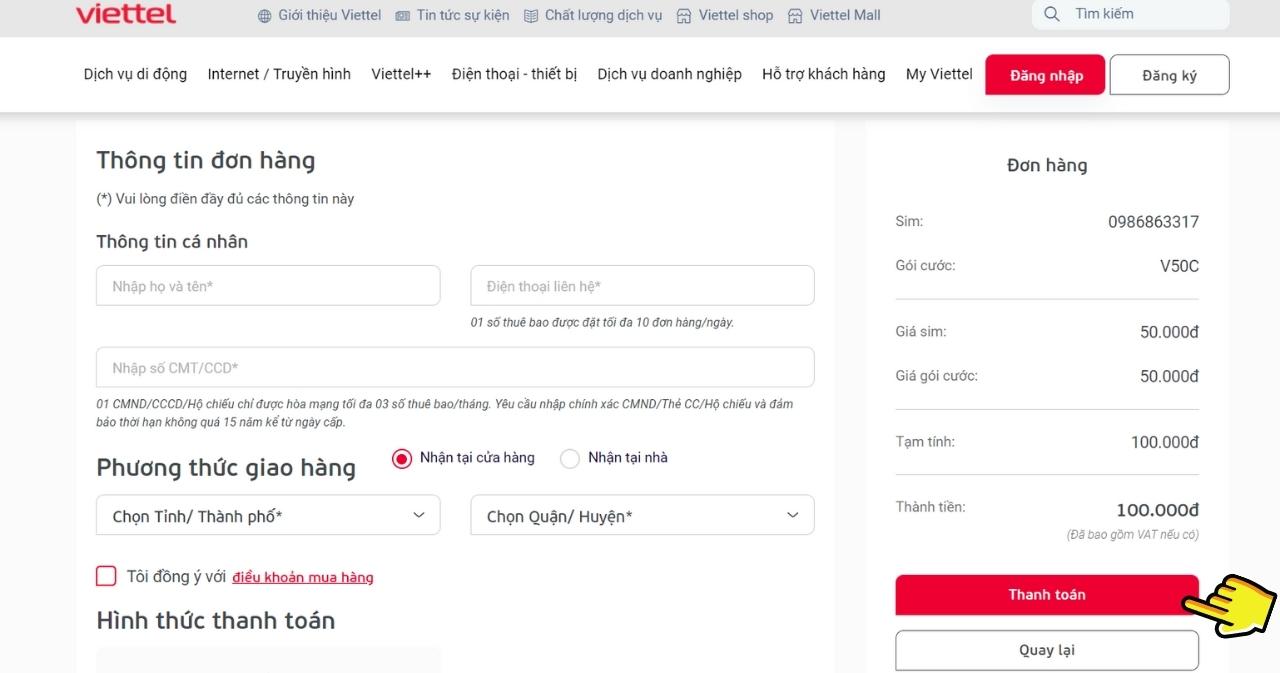The width and height of the screenshot is (1280, 673).
Task: Open the Giới thiệu Viettel link
Action: (x=330, y=15)
